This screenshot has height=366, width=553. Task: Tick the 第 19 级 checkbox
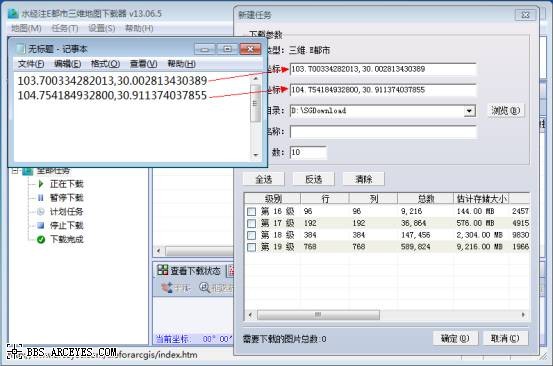pos(251,247)
